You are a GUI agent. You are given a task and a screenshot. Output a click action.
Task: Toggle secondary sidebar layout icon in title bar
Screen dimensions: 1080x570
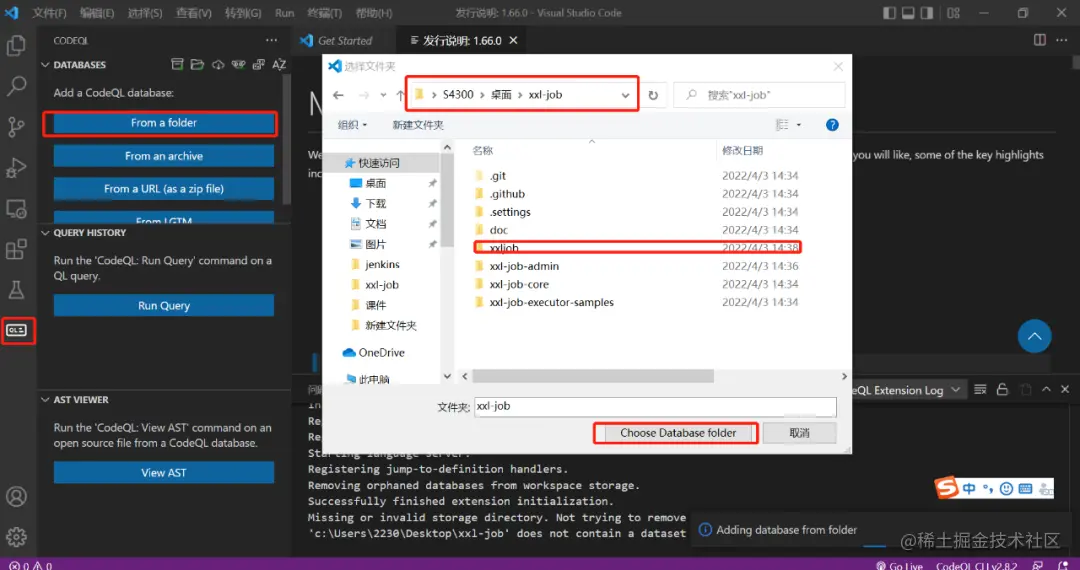[x=926, y=13]
